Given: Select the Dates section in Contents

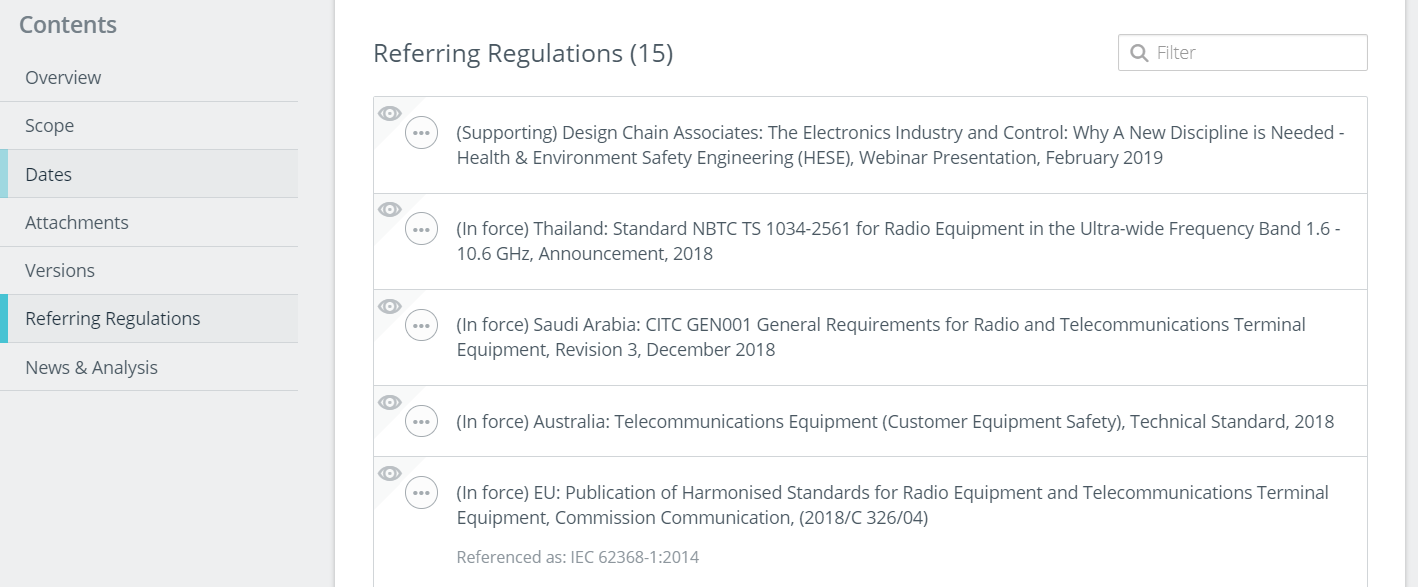Looking at the screenshot, I should coord(47,173).
